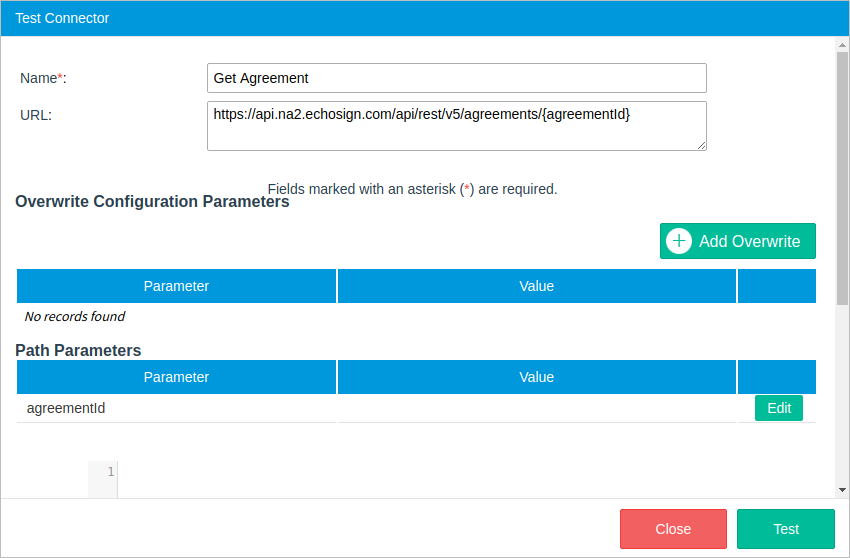Edit the agreementId path parameter

pyautogui.click(x=778, y=408)
